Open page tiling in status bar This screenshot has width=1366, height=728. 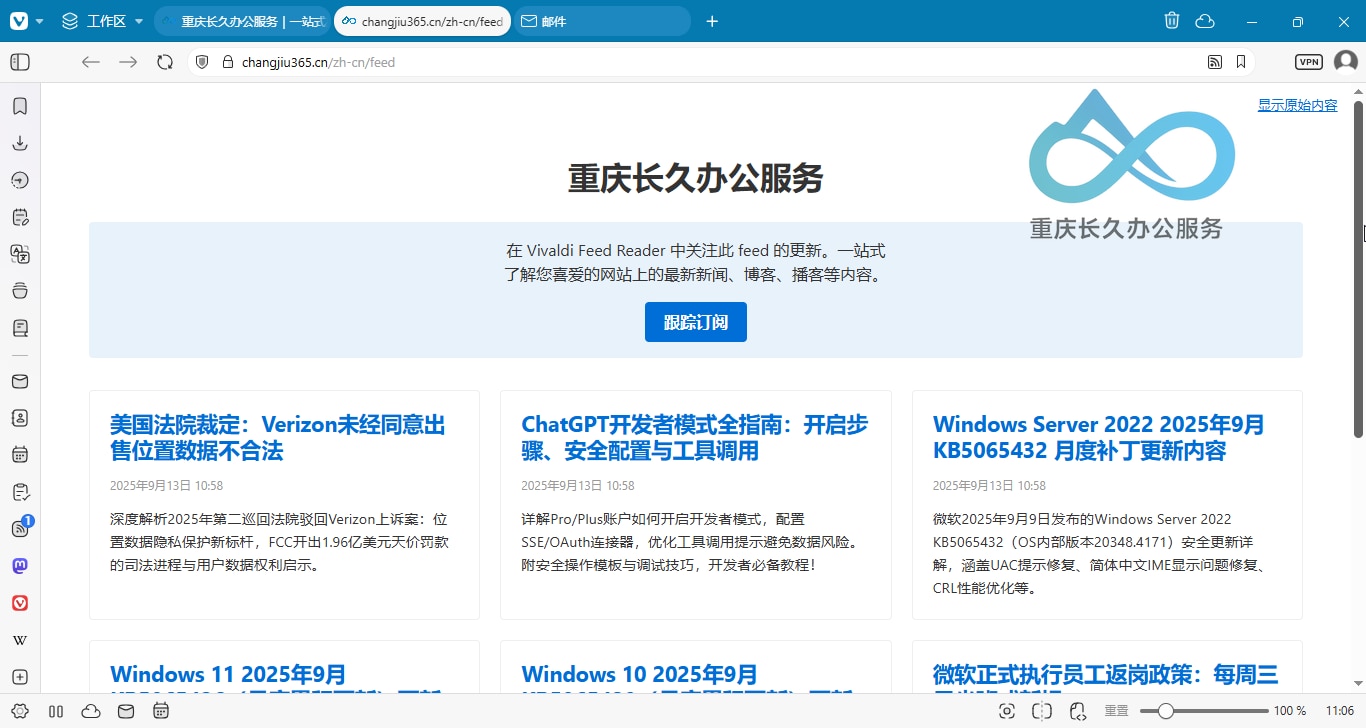click(x=1042, y=711)
